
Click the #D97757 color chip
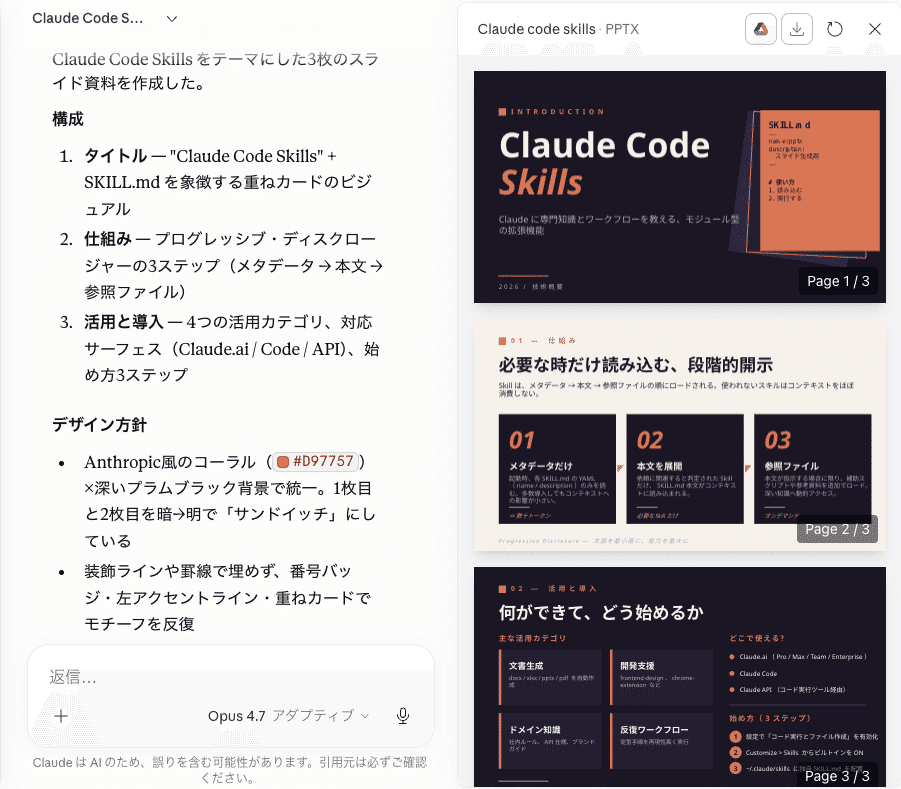tap(315, 461)
